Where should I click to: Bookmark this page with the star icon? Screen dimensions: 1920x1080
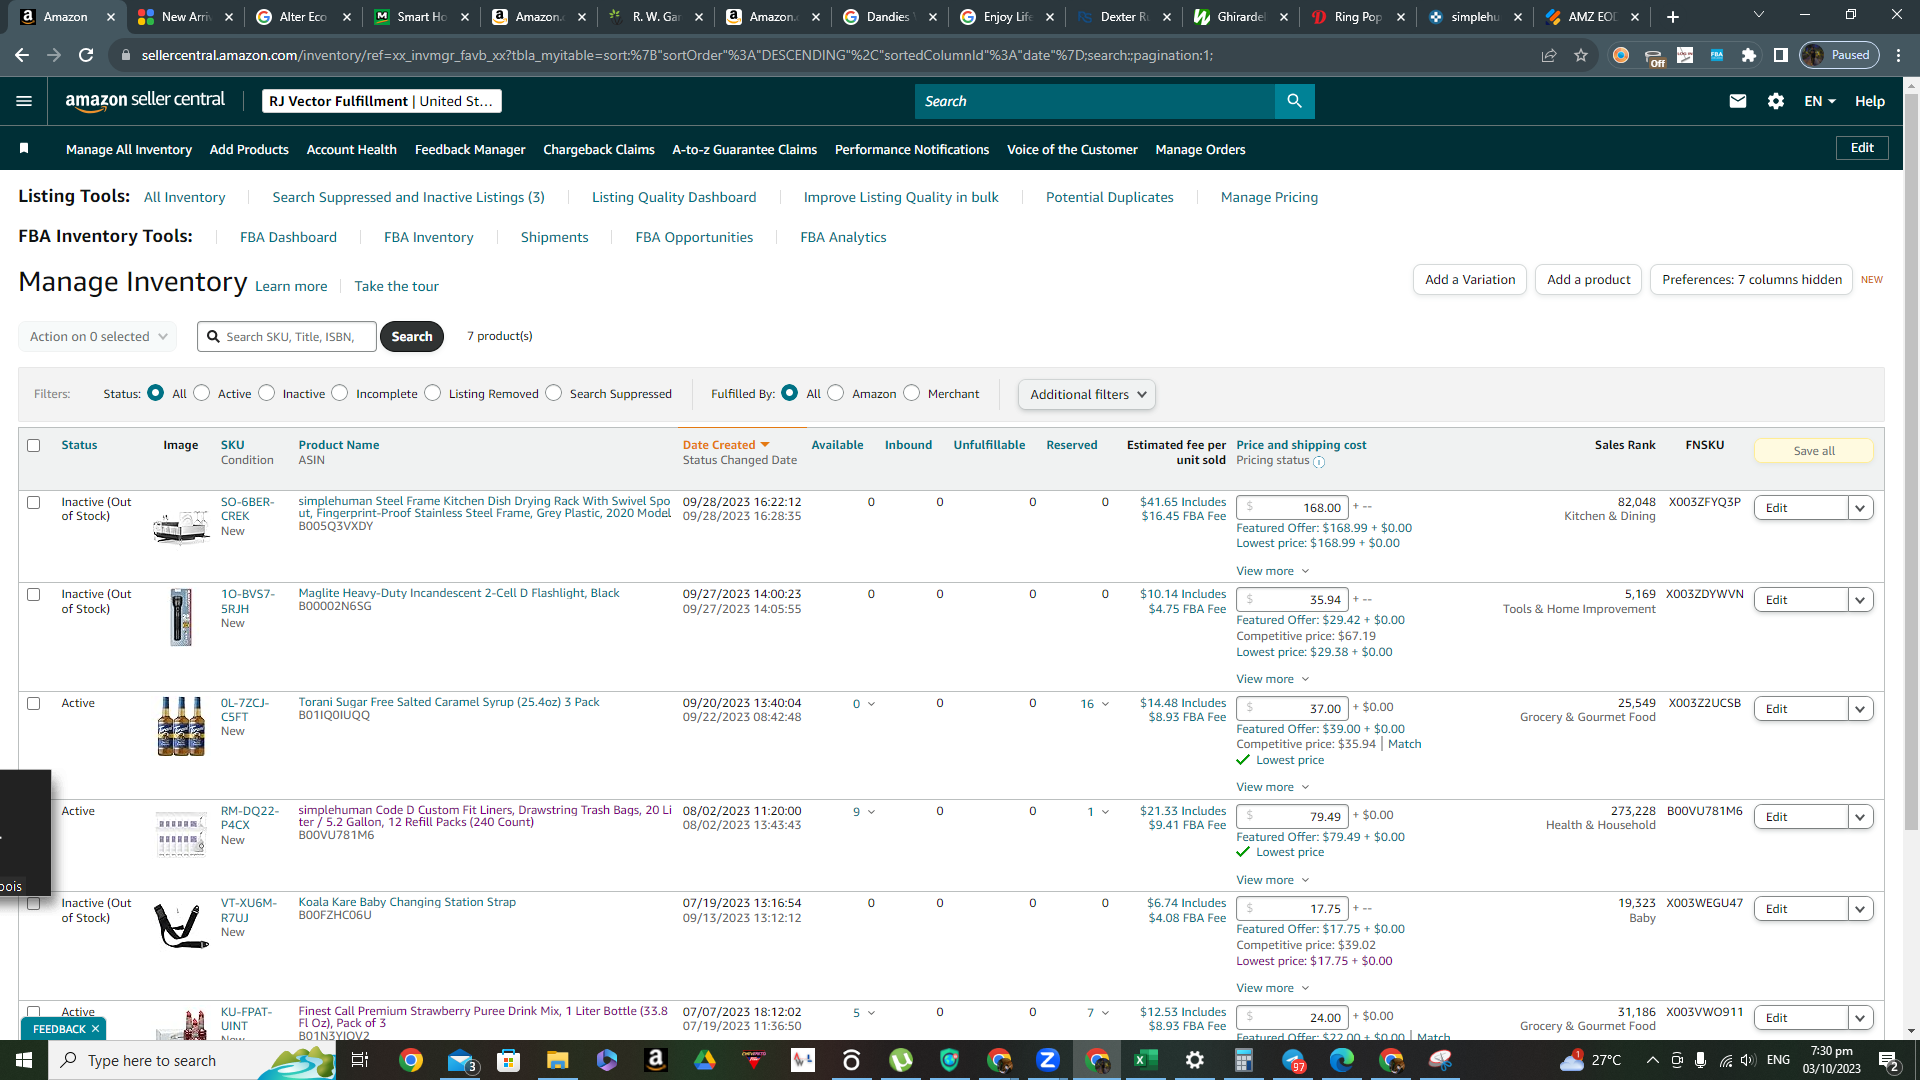1581,55
